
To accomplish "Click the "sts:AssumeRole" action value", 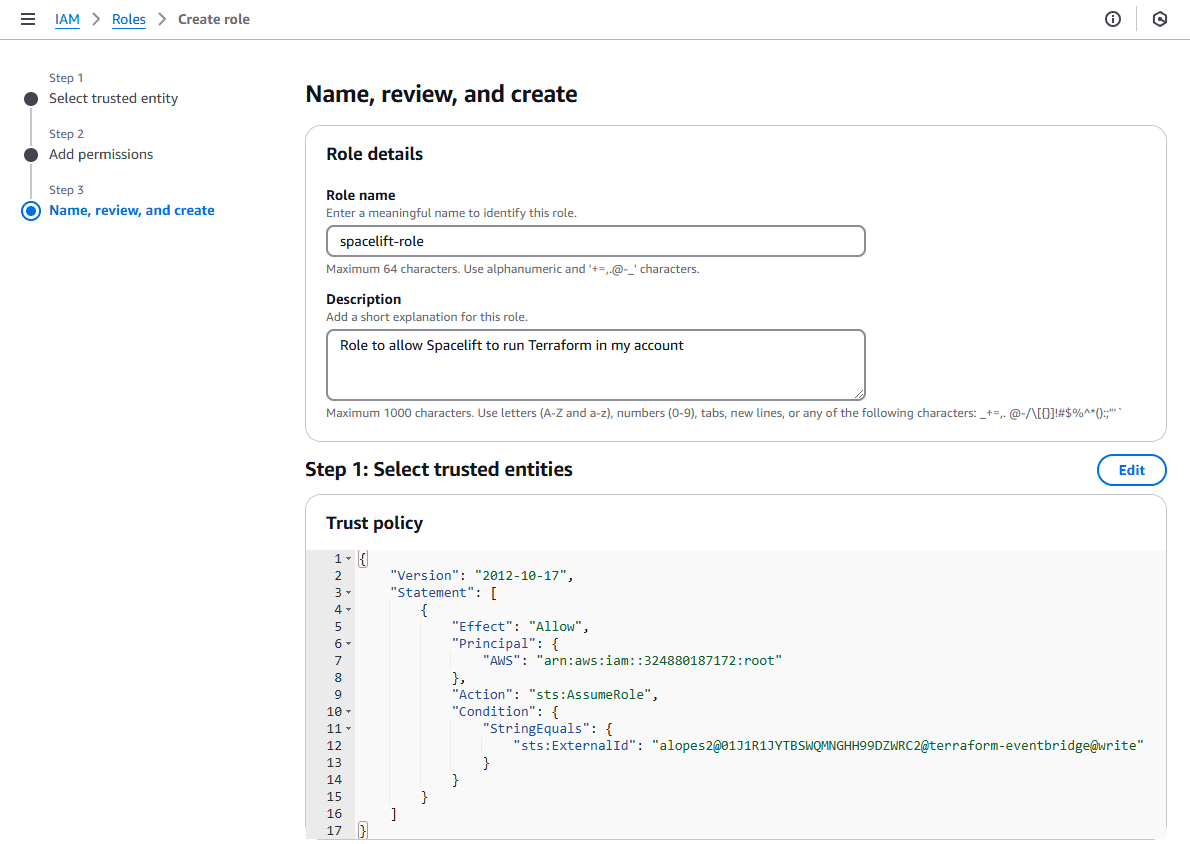I will [590, 694].
